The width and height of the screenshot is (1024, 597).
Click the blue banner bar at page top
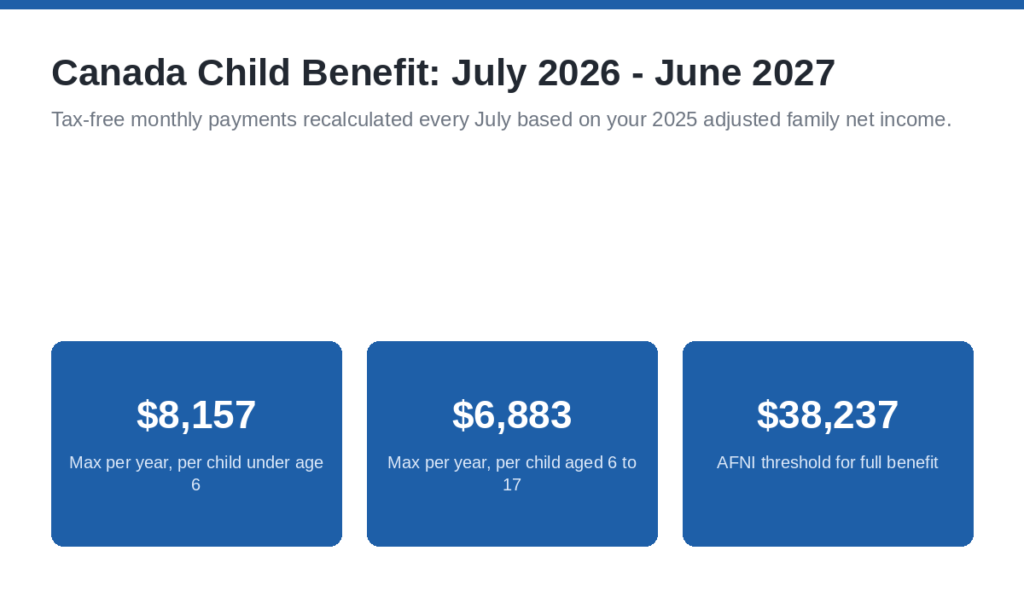tap(512, 5)
